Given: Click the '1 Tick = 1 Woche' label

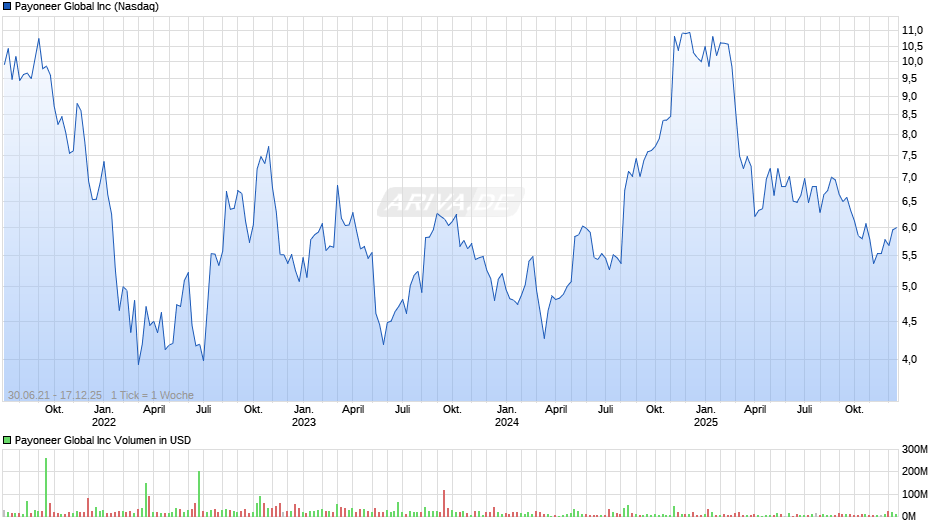Looking at the screenshot, I should 152,395.
